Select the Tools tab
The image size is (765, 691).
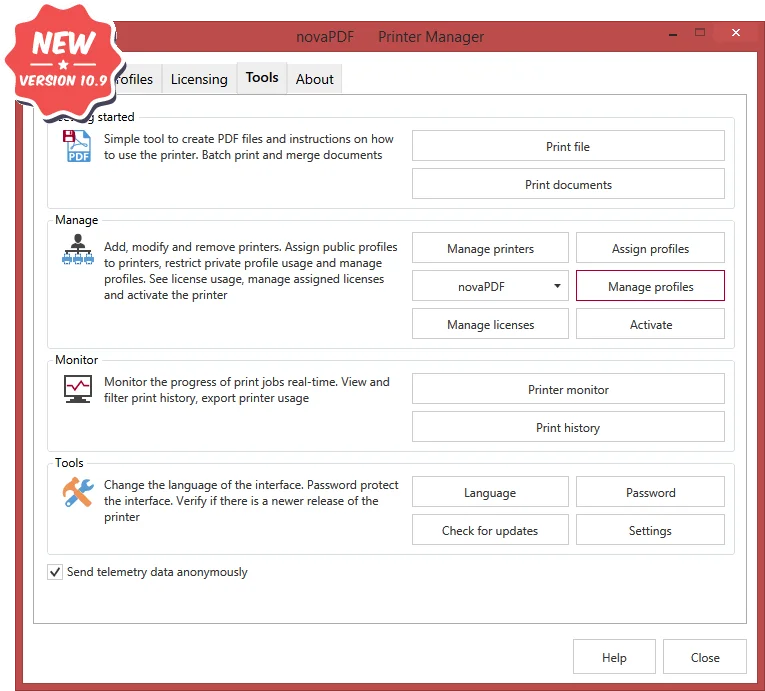(x=262, y=78)
